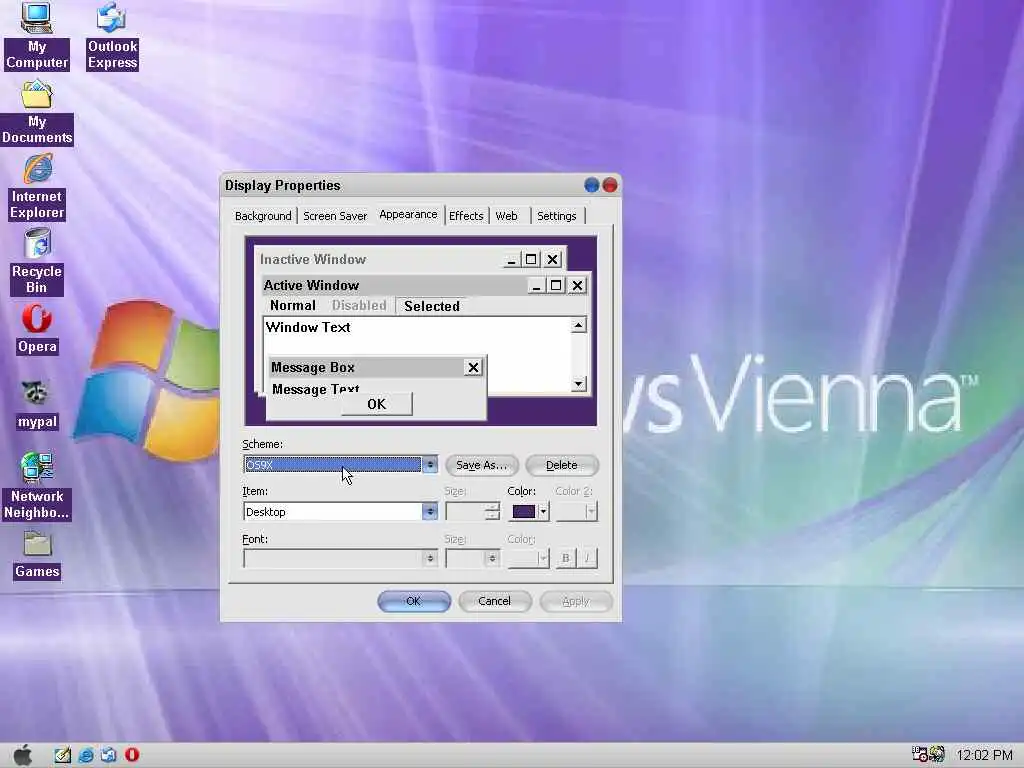Click the Save As... button

482,465
